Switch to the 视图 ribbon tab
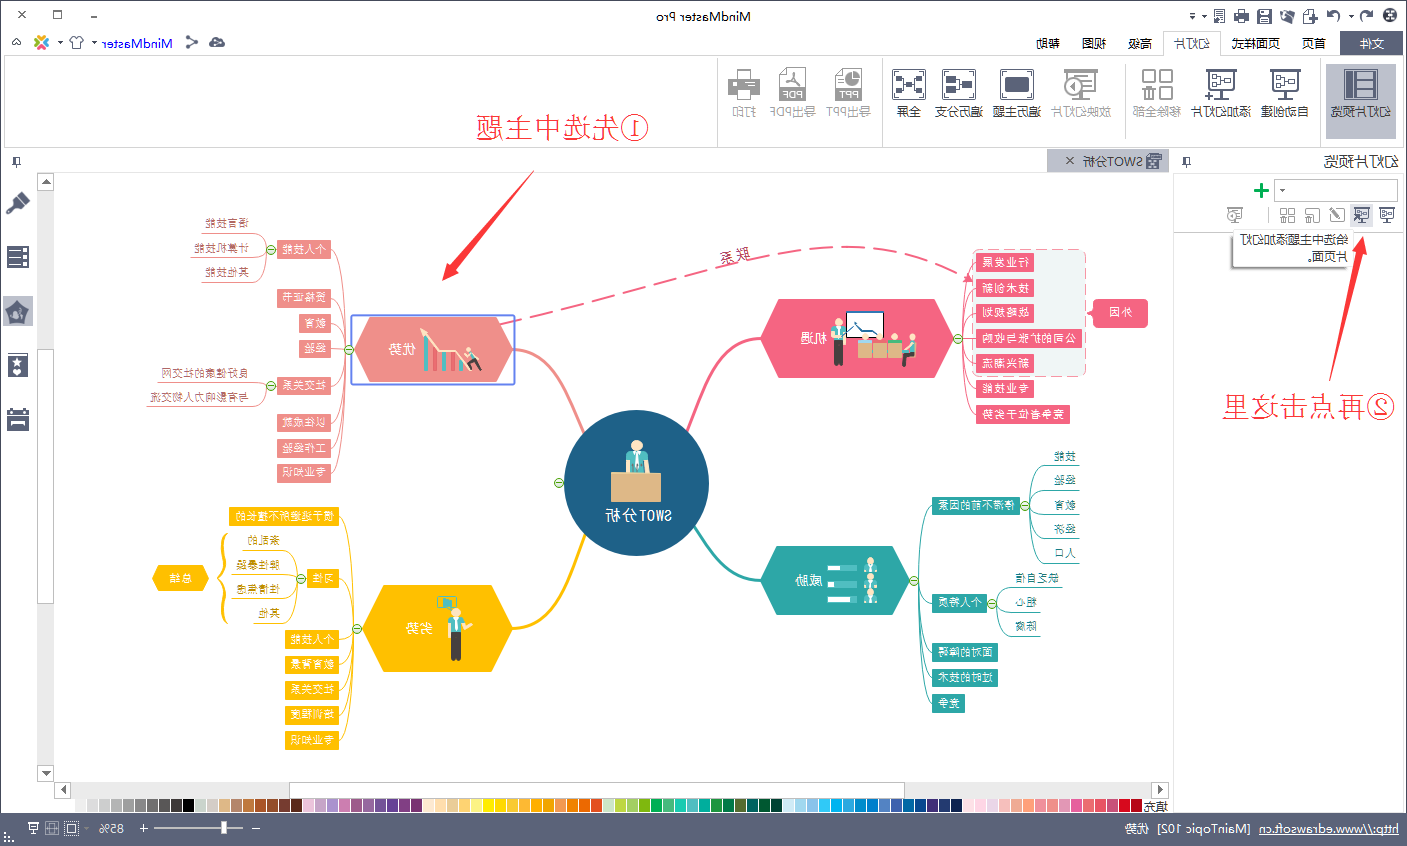This screenshot has height=846, width=1407. click(x=1094, y=43)
